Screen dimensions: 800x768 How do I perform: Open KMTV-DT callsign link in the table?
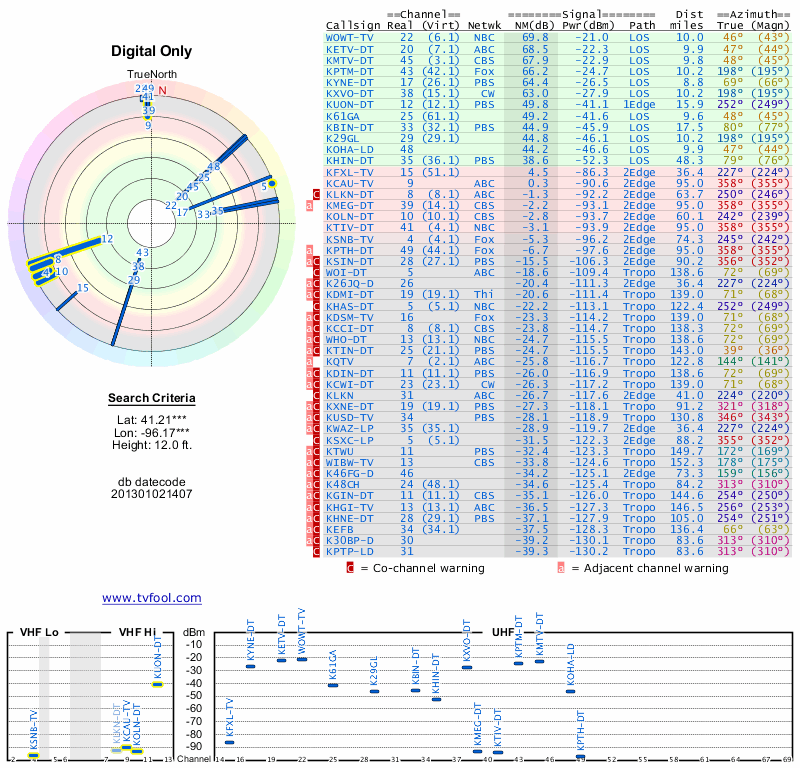pos(349,60)
